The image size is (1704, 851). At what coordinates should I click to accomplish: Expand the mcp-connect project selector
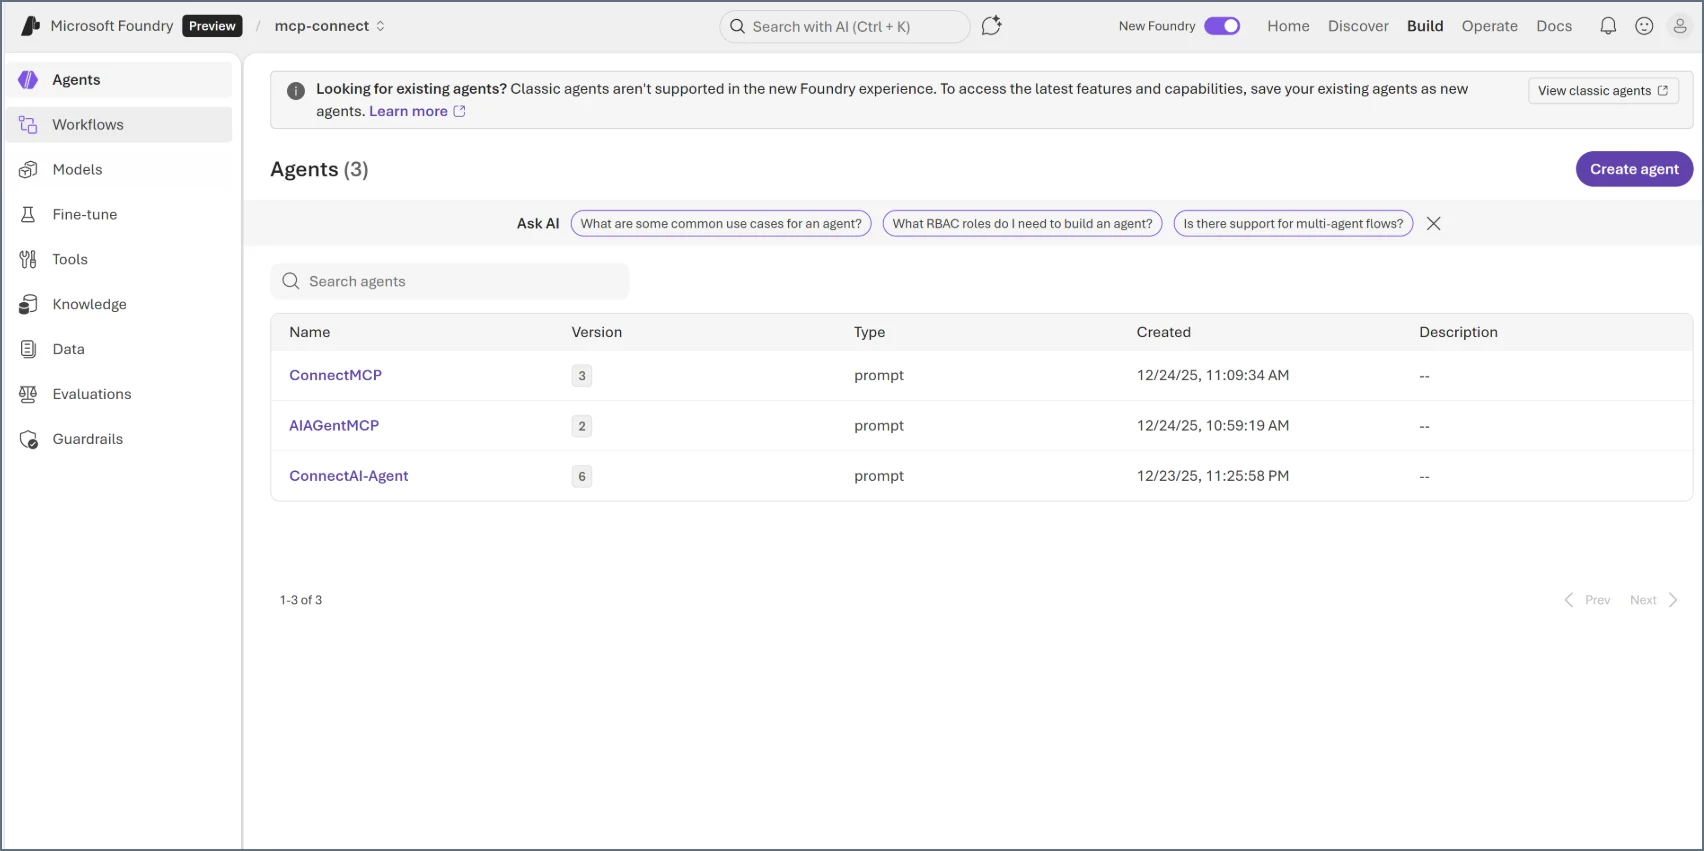coord(330,26)
